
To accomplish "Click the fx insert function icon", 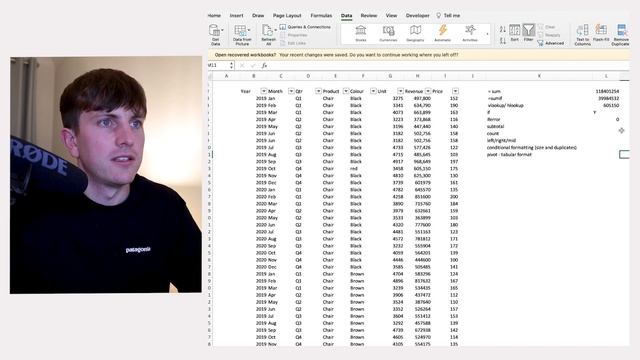I will (x=264, y=65).
